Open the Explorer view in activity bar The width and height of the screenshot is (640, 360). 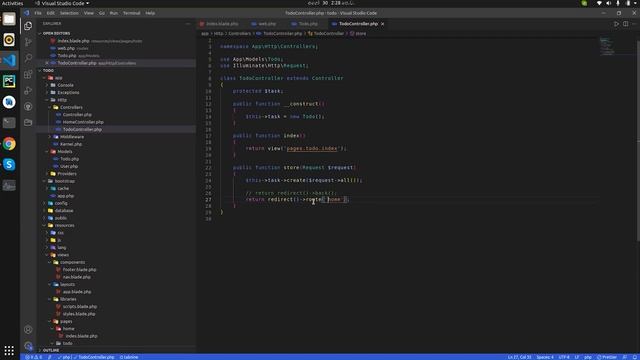(x=28, y=26)
